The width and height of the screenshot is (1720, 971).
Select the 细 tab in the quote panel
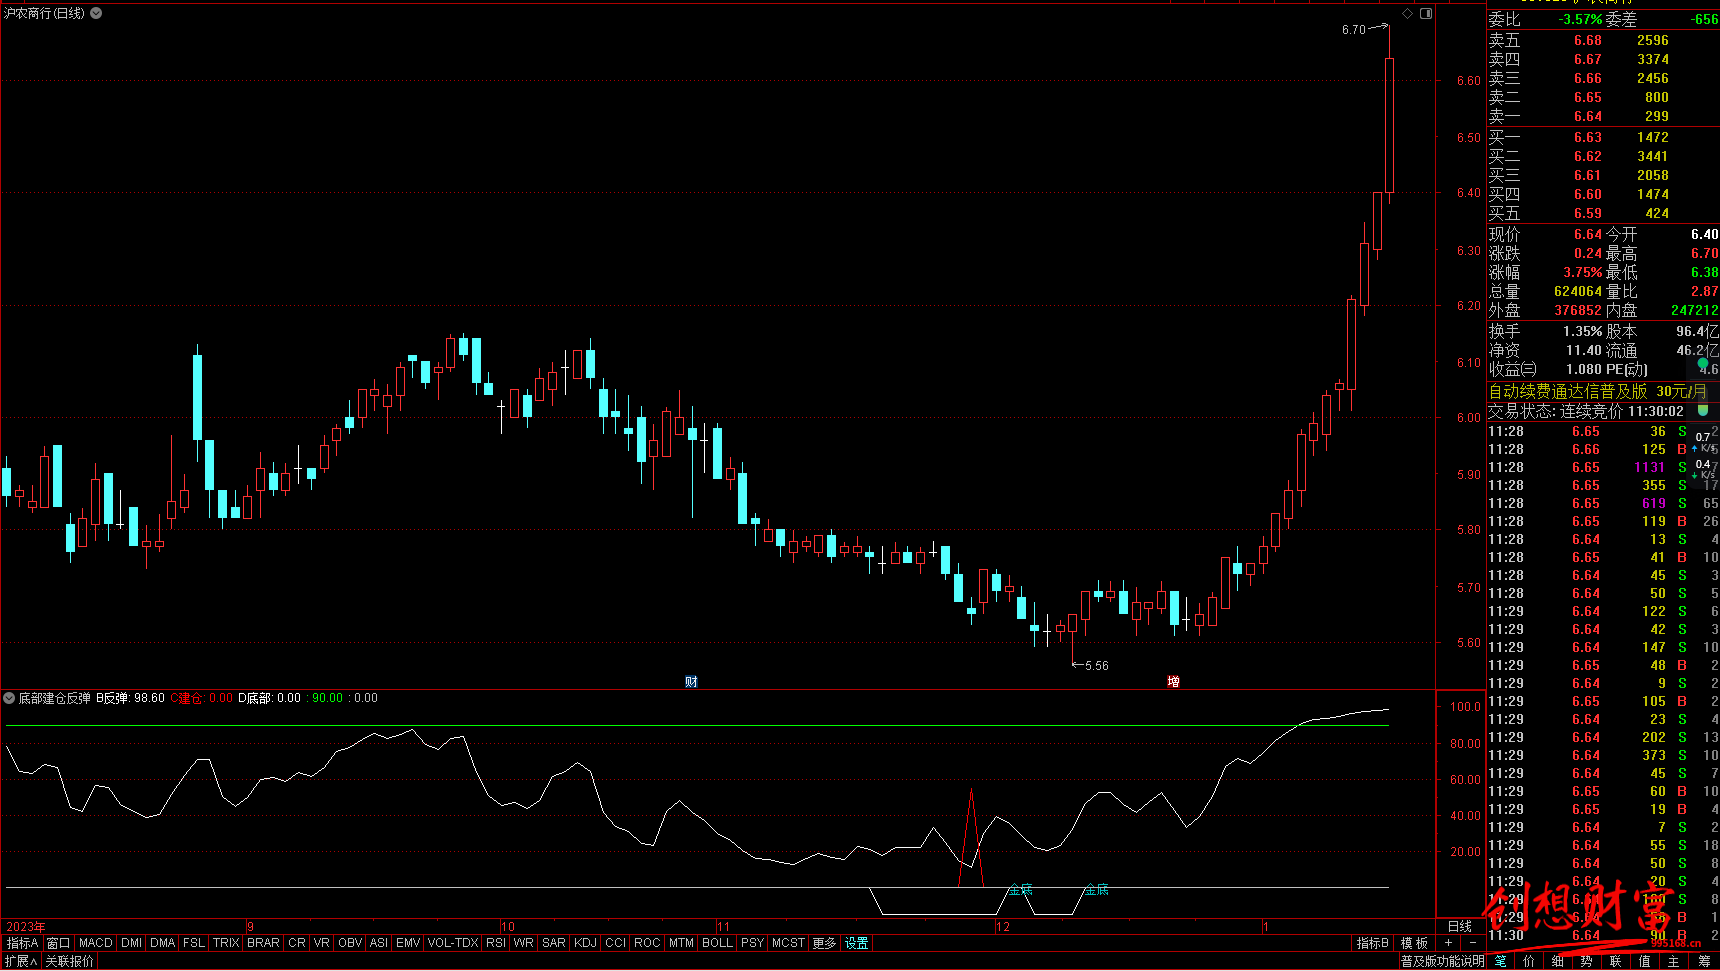1558,961
